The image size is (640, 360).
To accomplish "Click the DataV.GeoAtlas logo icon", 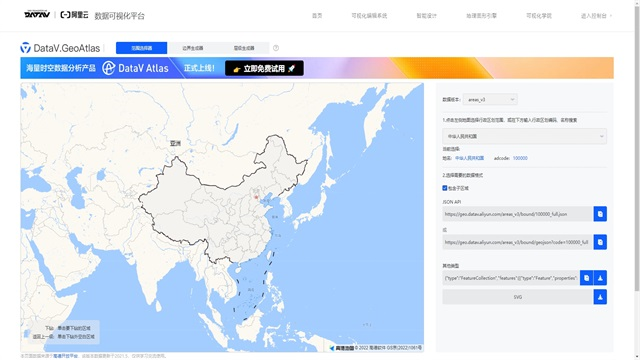I will click(x=25, y=48).
